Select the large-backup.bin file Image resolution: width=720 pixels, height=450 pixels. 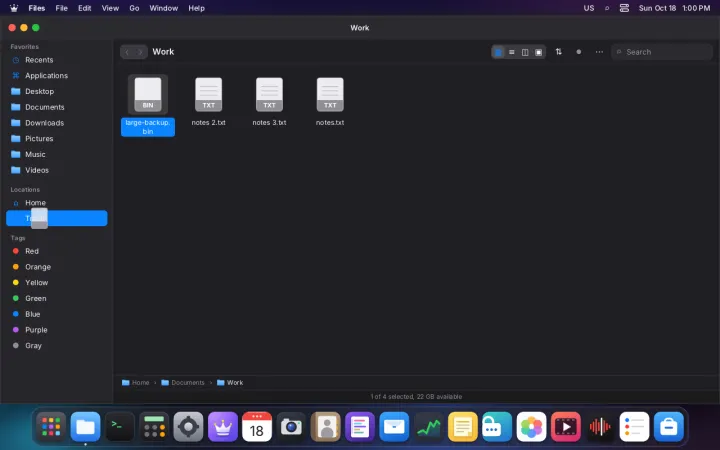click(x=148, y=105)
